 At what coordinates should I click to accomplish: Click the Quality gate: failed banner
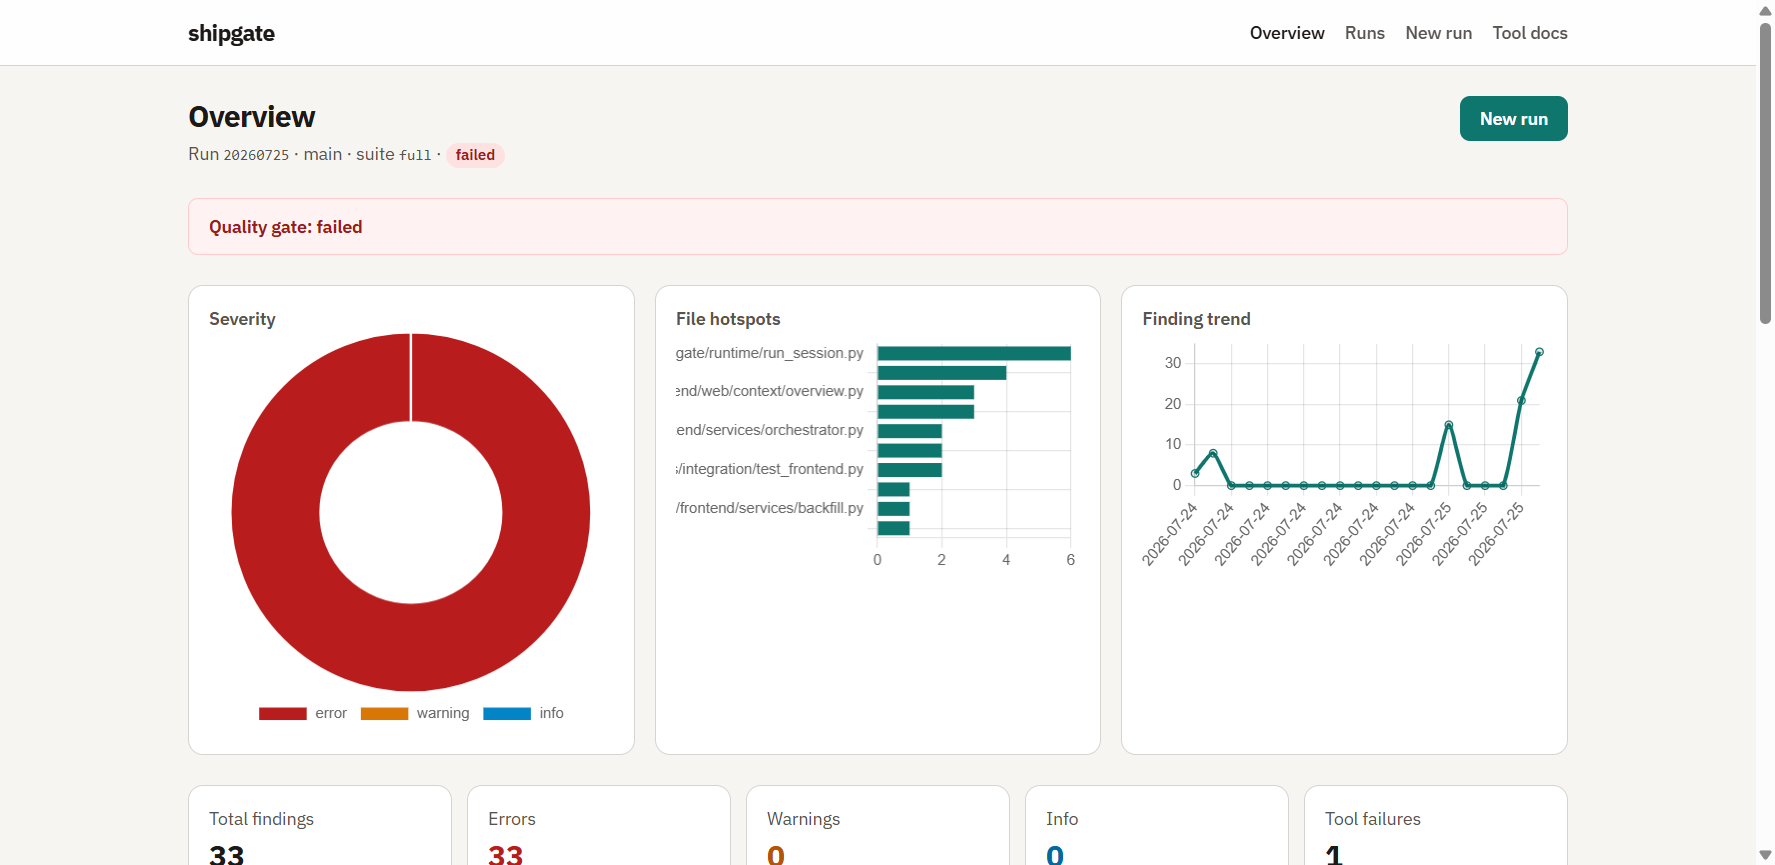(877, 227)
